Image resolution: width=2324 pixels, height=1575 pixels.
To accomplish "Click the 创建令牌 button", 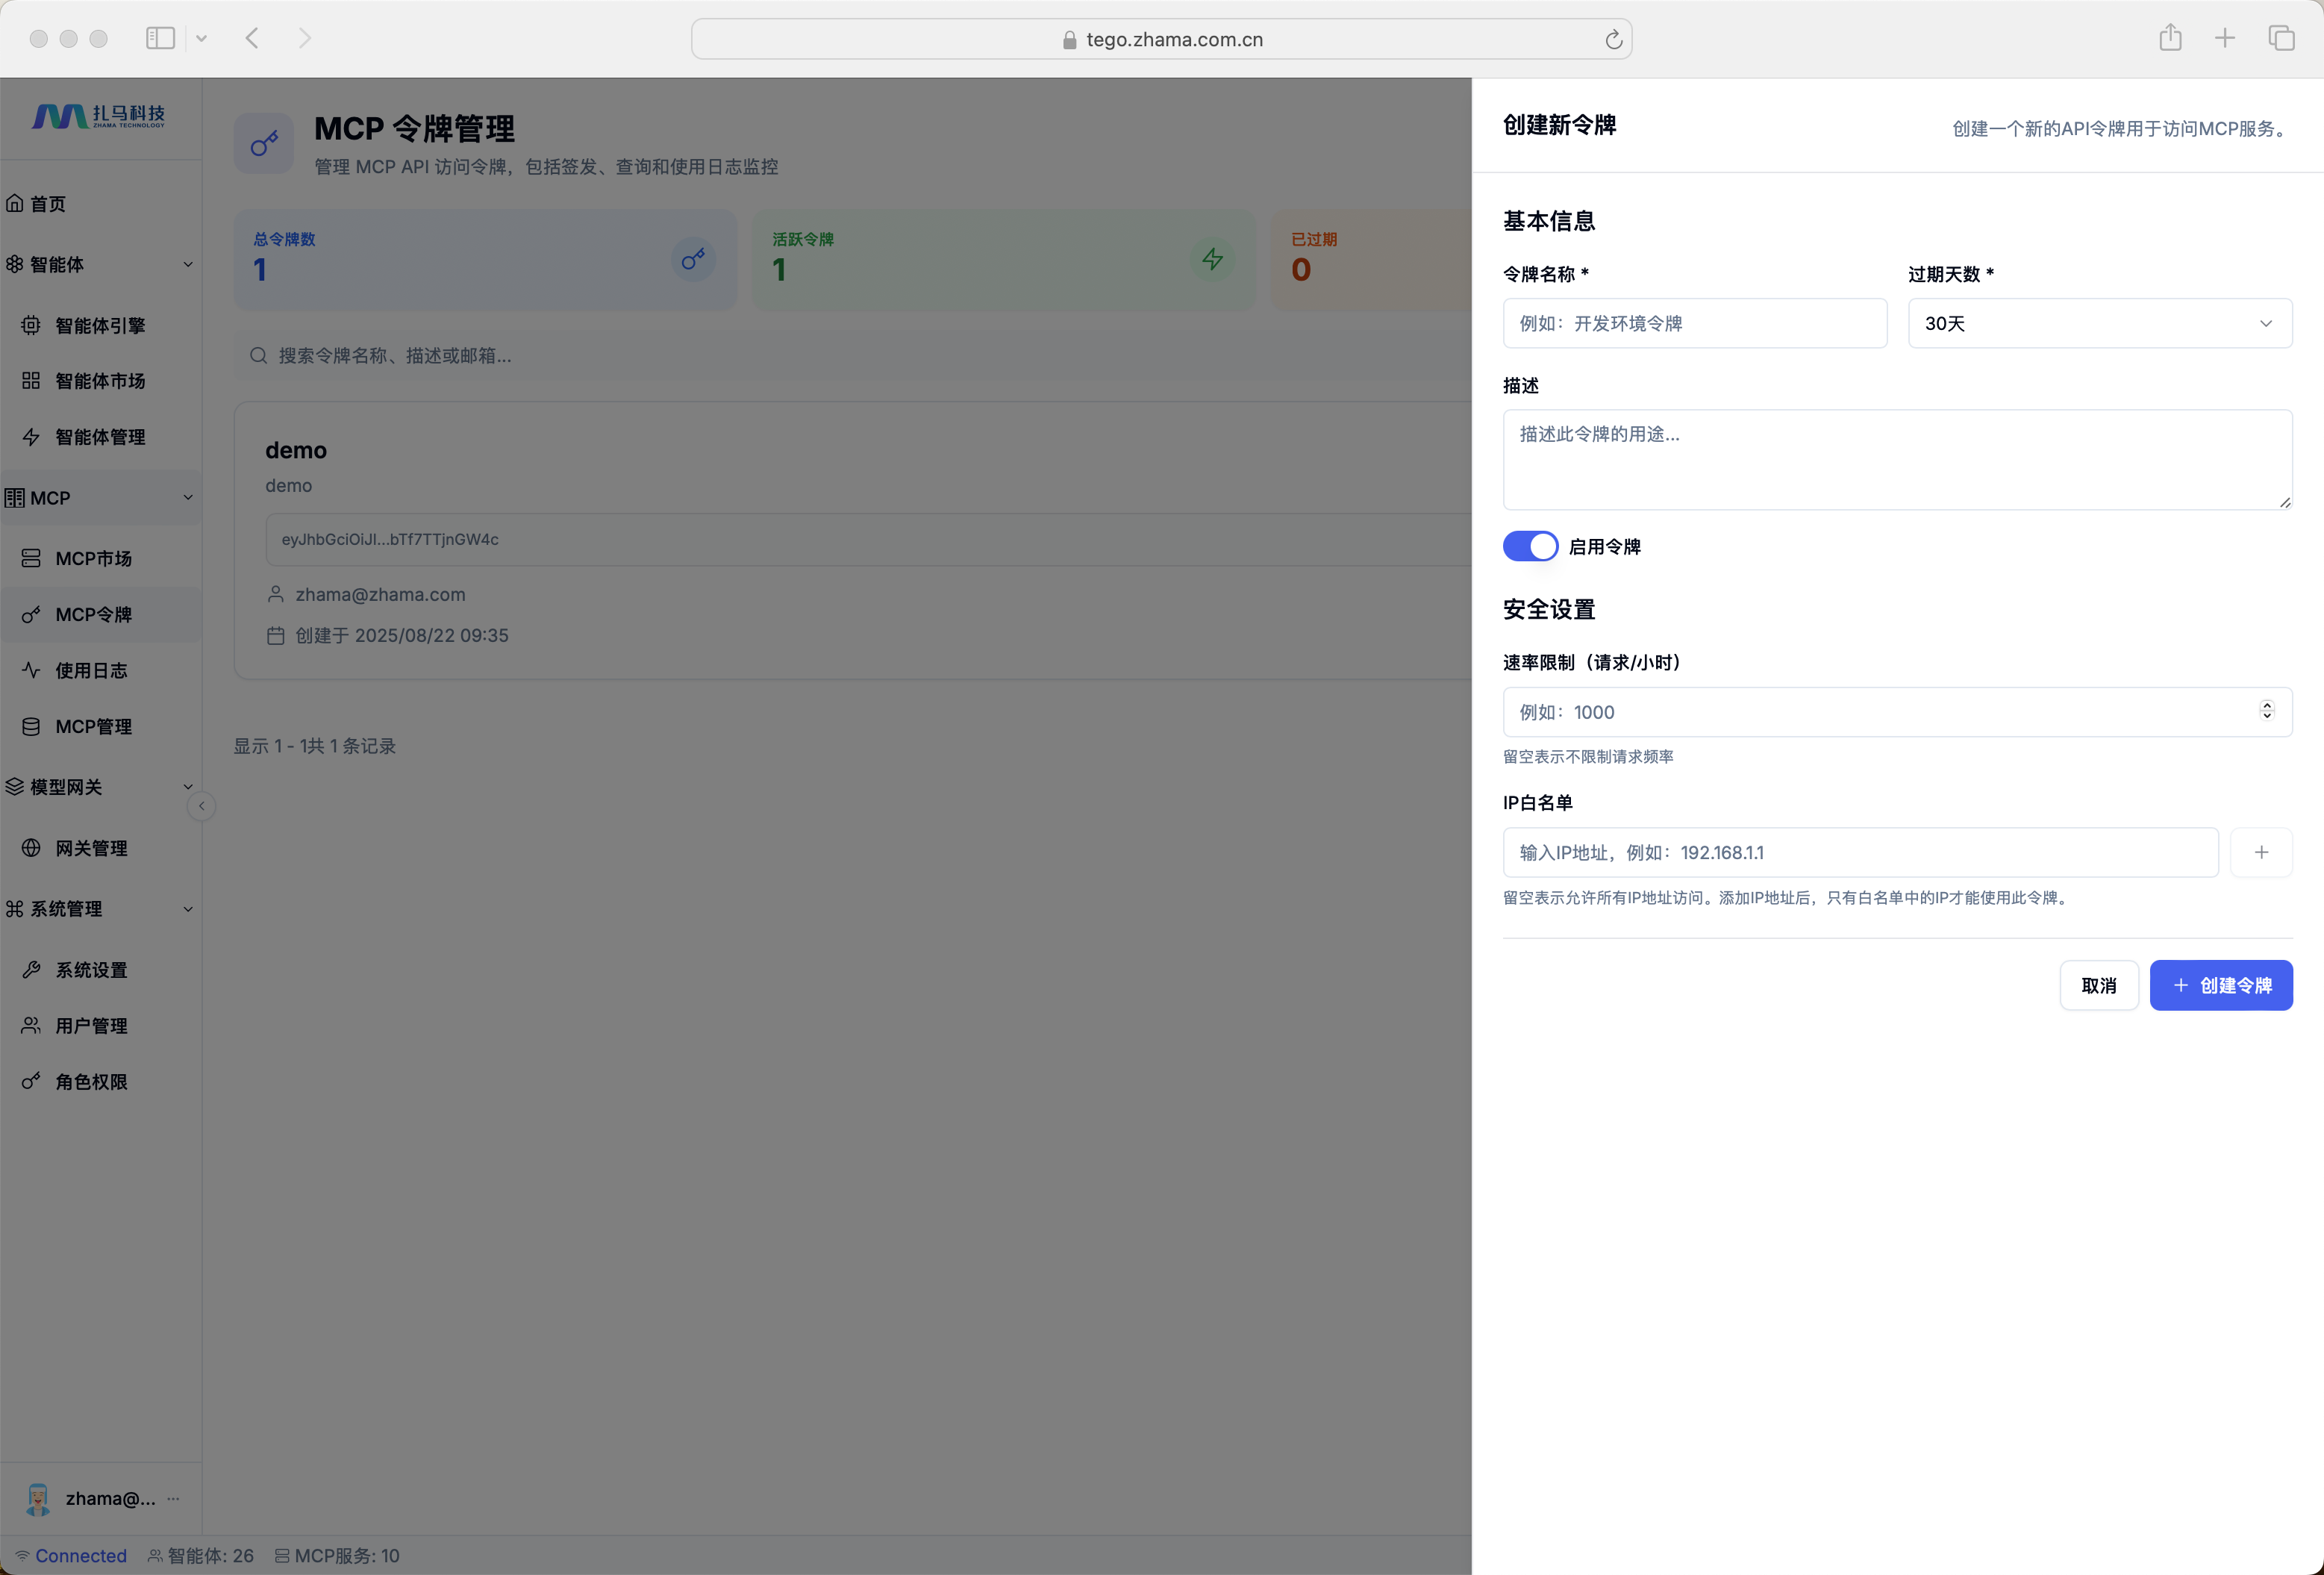I will [x=2220, y=985].
